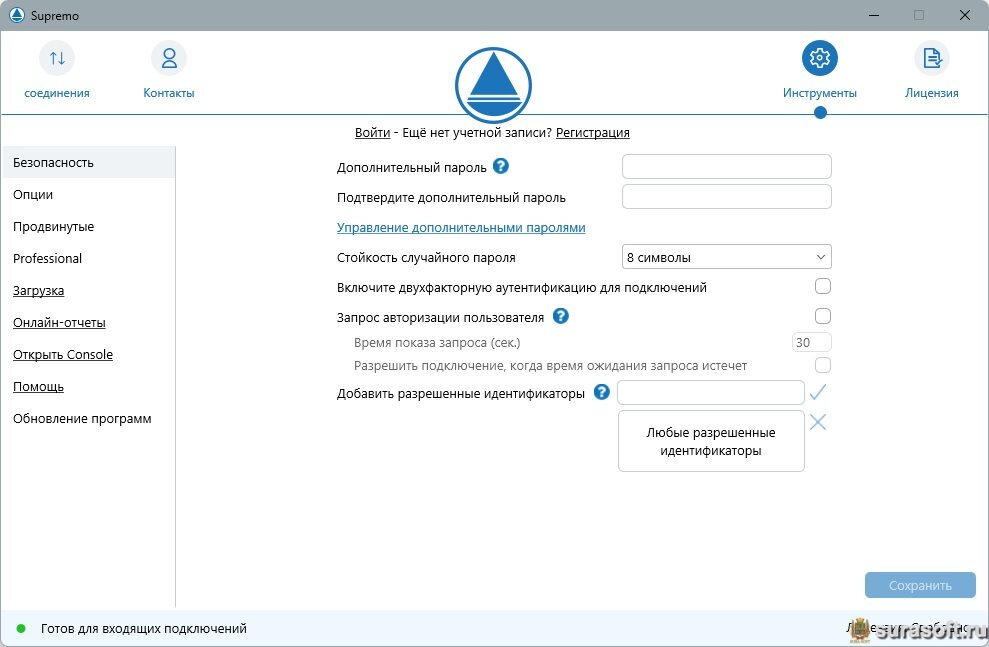Click the Войти sign-in link
The width and height of the screenshot is (989, 647).
click(x=373, y=132)
